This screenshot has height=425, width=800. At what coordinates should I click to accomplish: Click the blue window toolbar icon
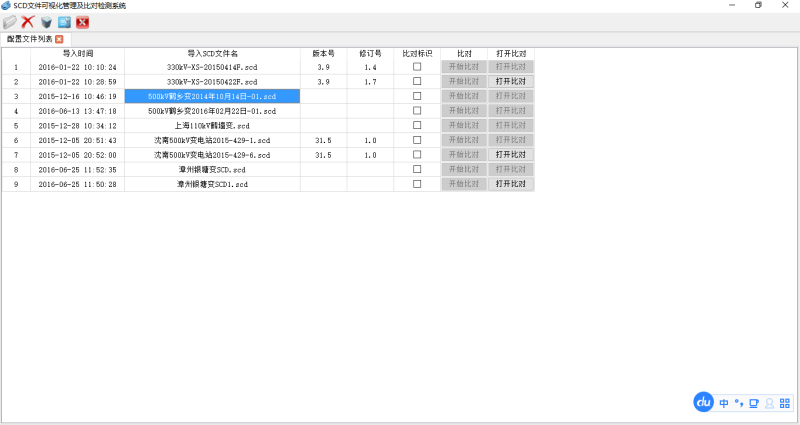point(64,22)
